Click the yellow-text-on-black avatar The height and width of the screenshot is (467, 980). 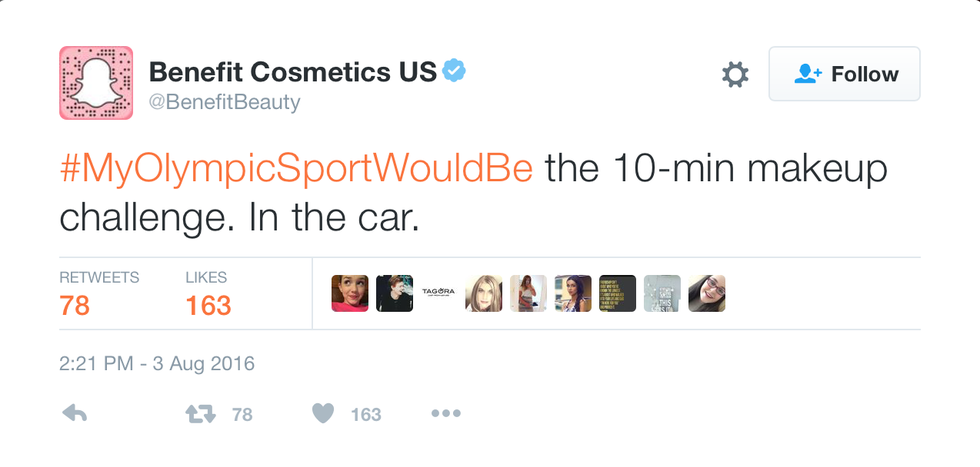pos(617,293)
